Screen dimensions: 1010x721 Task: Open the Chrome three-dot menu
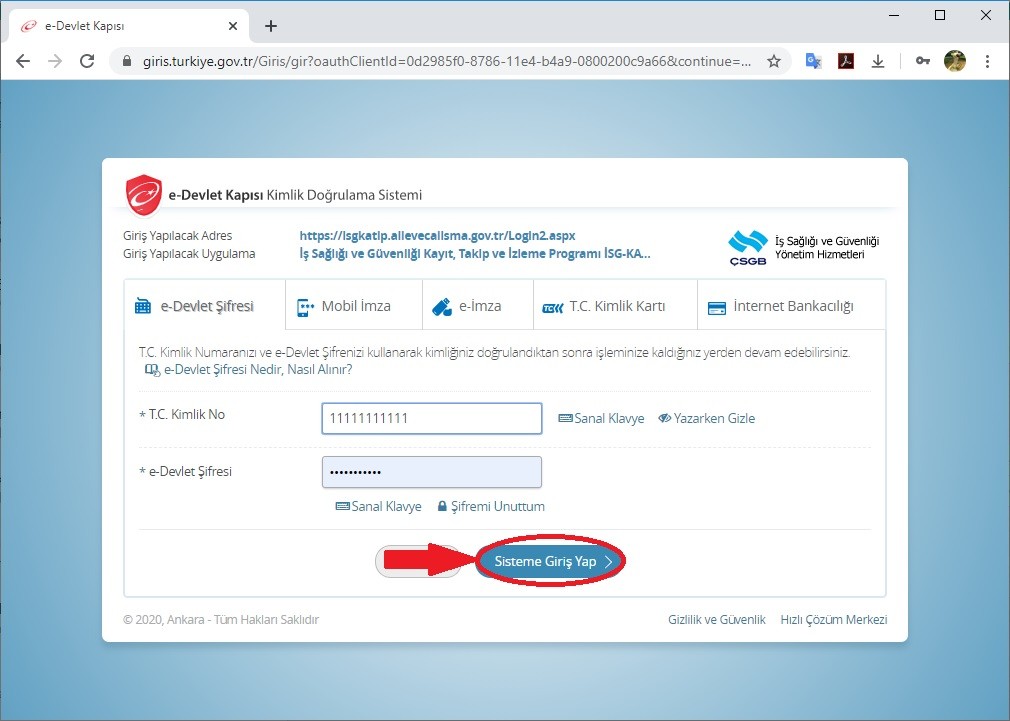pos(987,61)
